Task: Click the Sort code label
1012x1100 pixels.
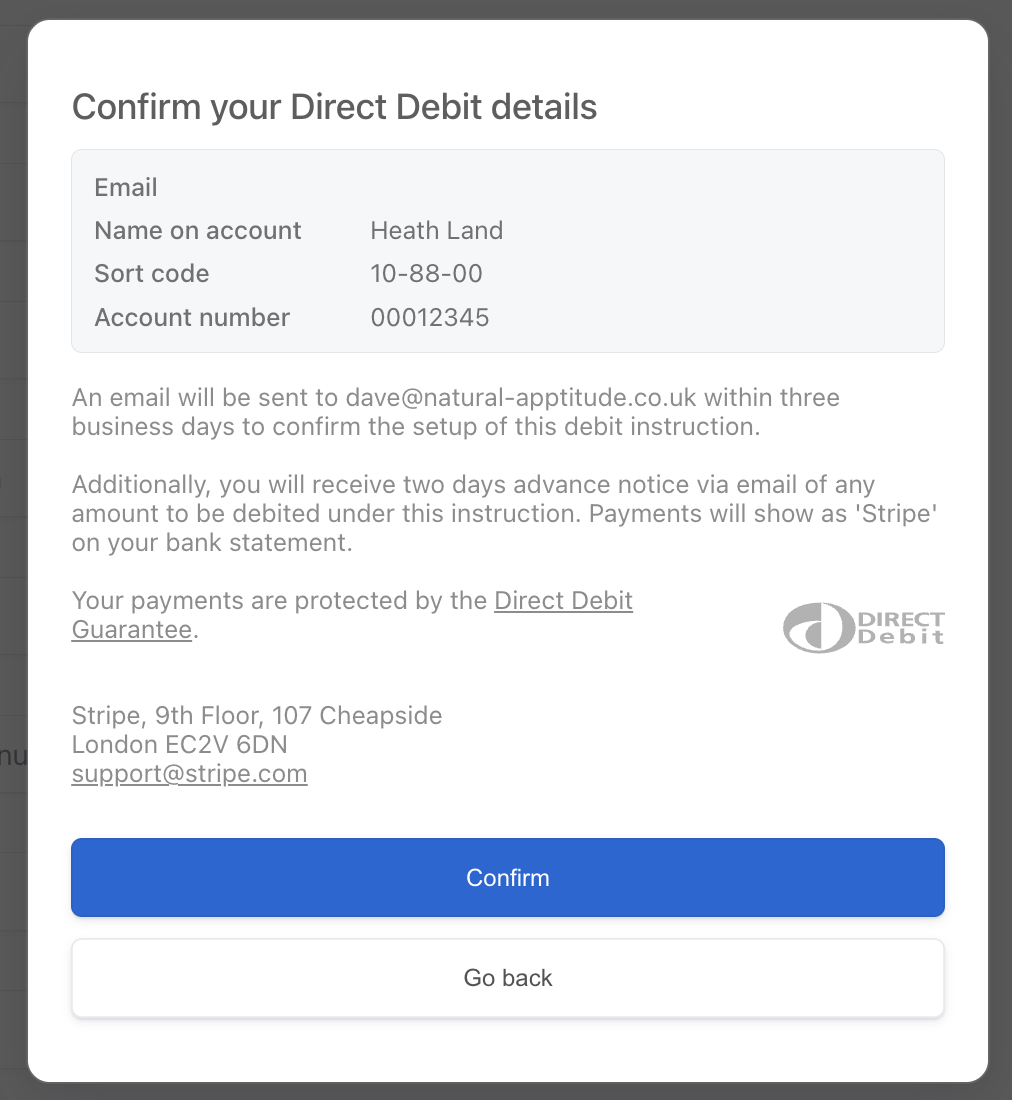Action: click(152, 274)
